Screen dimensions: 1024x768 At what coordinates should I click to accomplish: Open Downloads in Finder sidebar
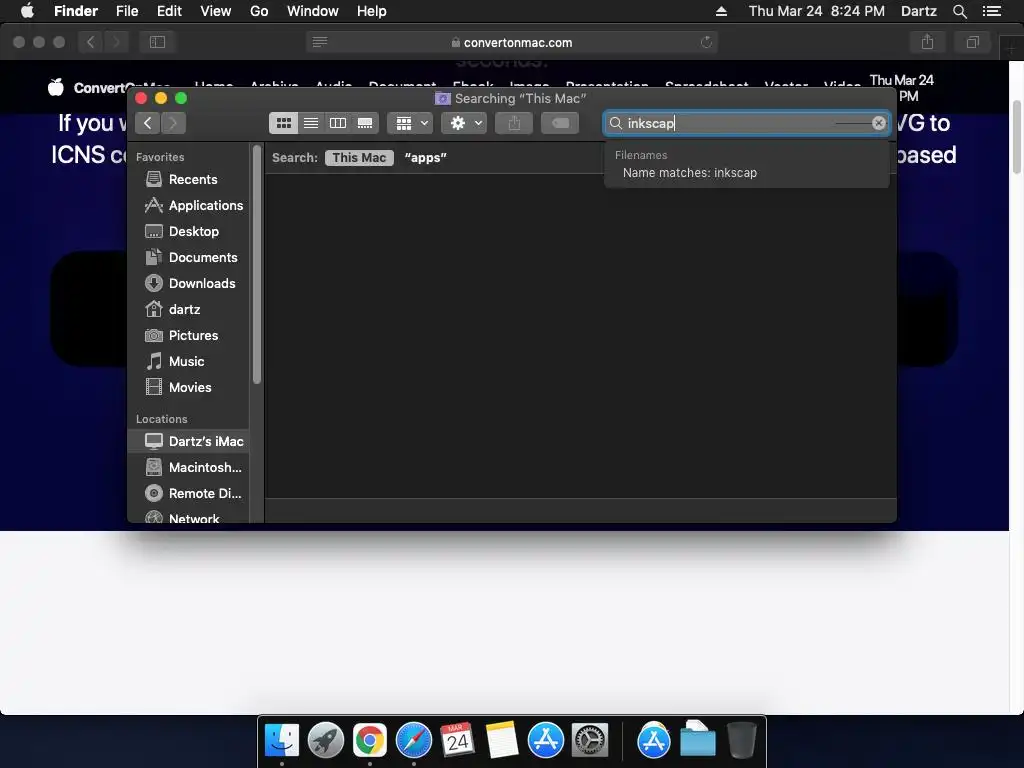point(189,283)
